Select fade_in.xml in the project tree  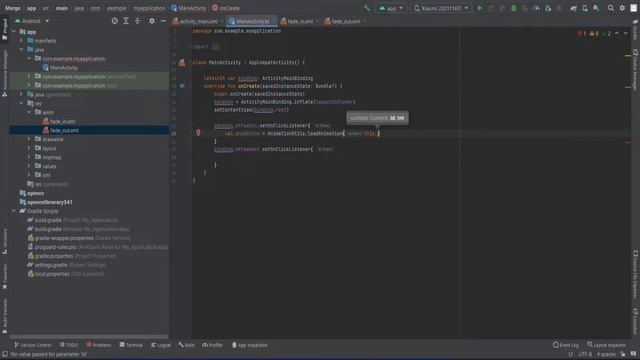pos(62,121)
